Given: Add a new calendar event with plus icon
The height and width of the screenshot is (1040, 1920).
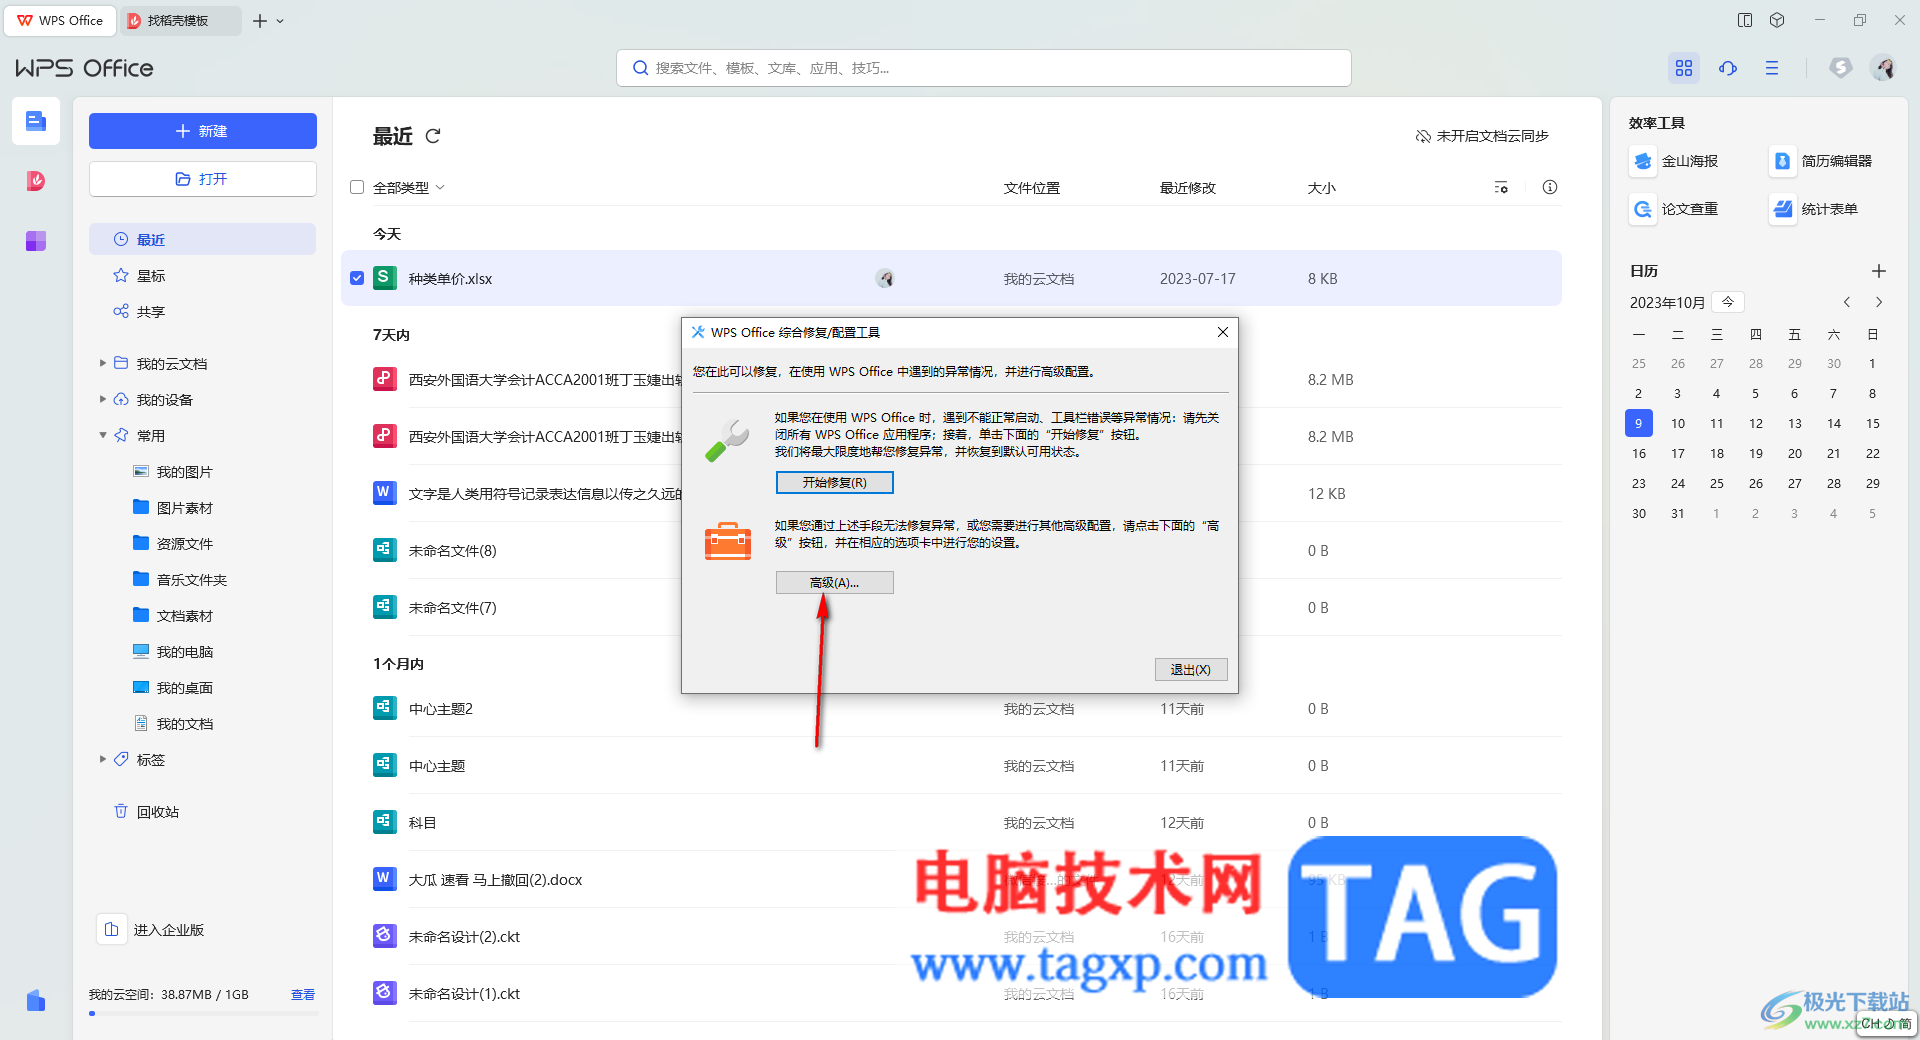Looking at the screenshot, I should click(x=1879, y=271).
